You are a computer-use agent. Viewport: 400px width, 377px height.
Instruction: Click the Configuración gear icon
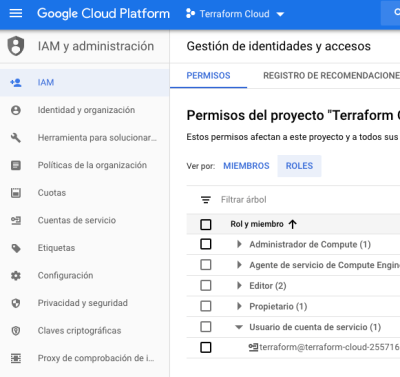pos(16,275)
